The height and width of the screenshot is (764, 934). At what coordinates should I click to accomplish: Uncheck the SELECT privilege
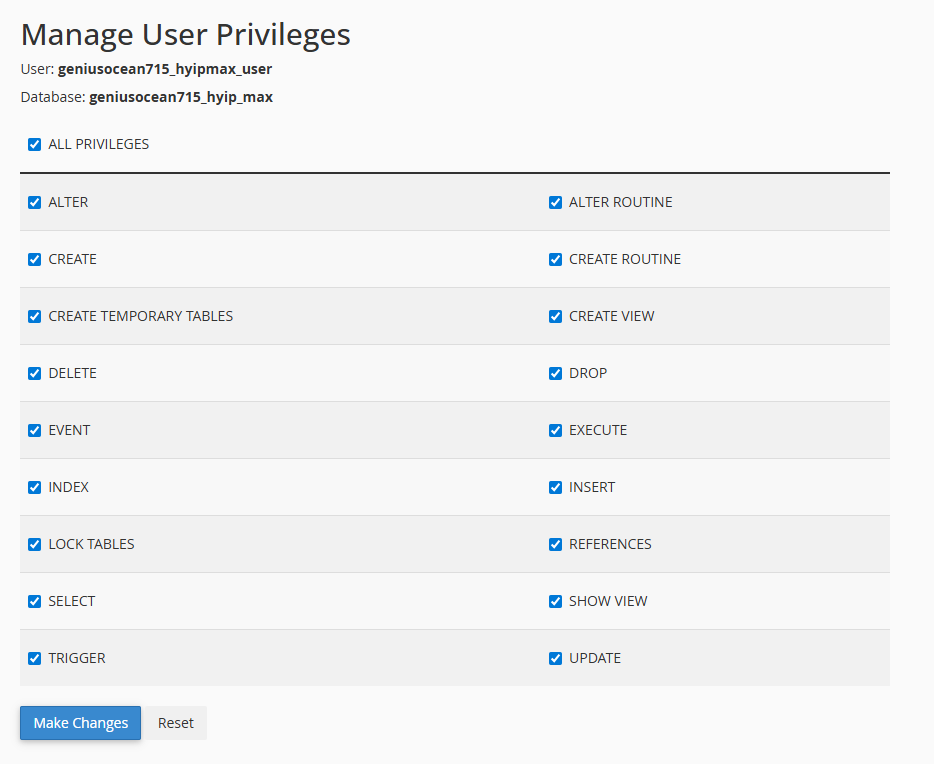[x=35, y=601]
